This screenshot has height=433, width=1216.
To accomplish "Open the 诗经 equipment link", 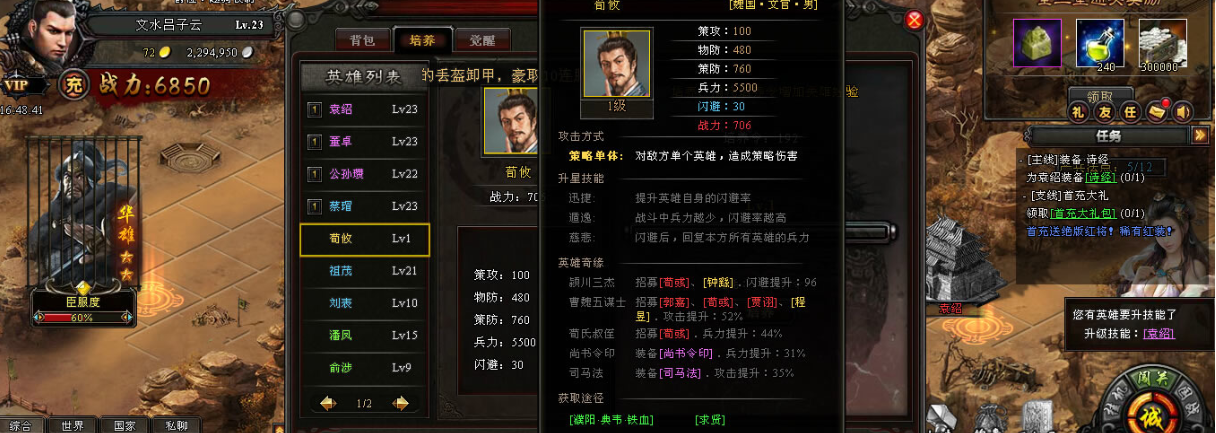I will click(1100, 177).
